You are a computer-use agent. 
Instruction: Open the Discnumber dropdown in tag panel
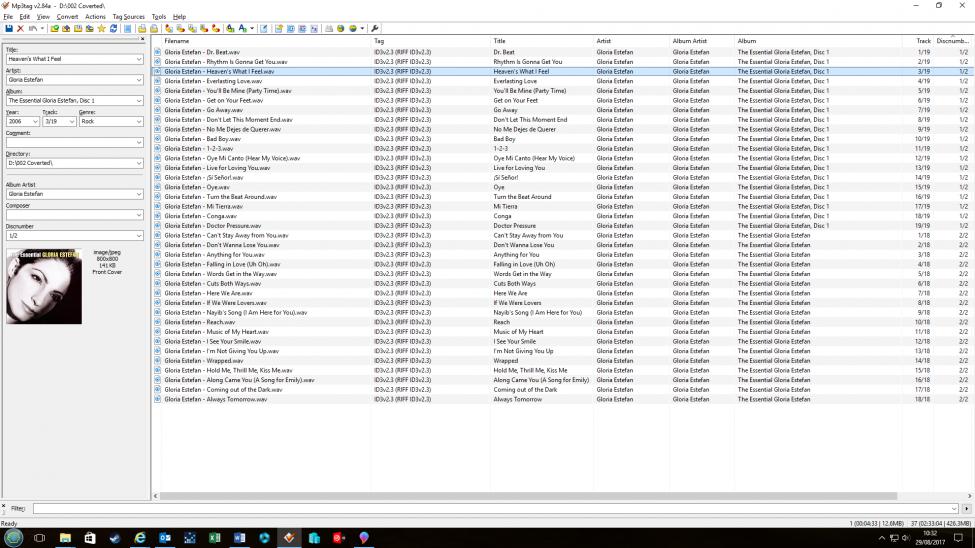point(139,236)
